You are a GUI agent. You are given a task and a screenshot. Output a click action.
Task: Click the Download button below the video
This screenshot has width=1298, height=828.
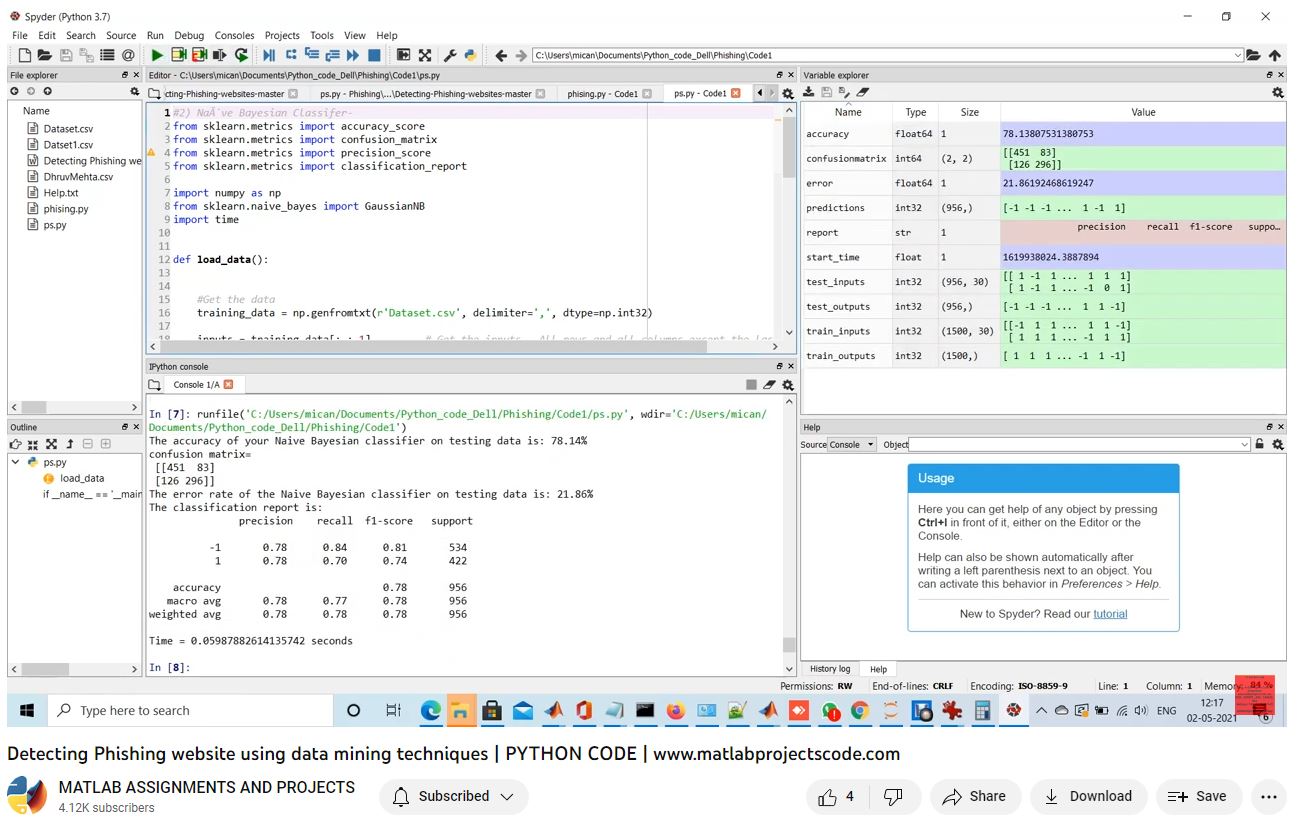click(1088, 797)
